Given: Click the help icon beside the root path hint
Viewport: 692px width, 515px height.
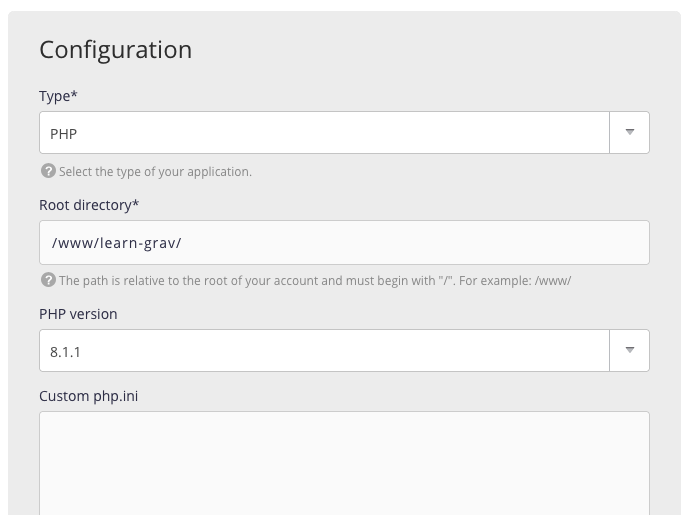Looking at the screenshot, I should (47, 280).
